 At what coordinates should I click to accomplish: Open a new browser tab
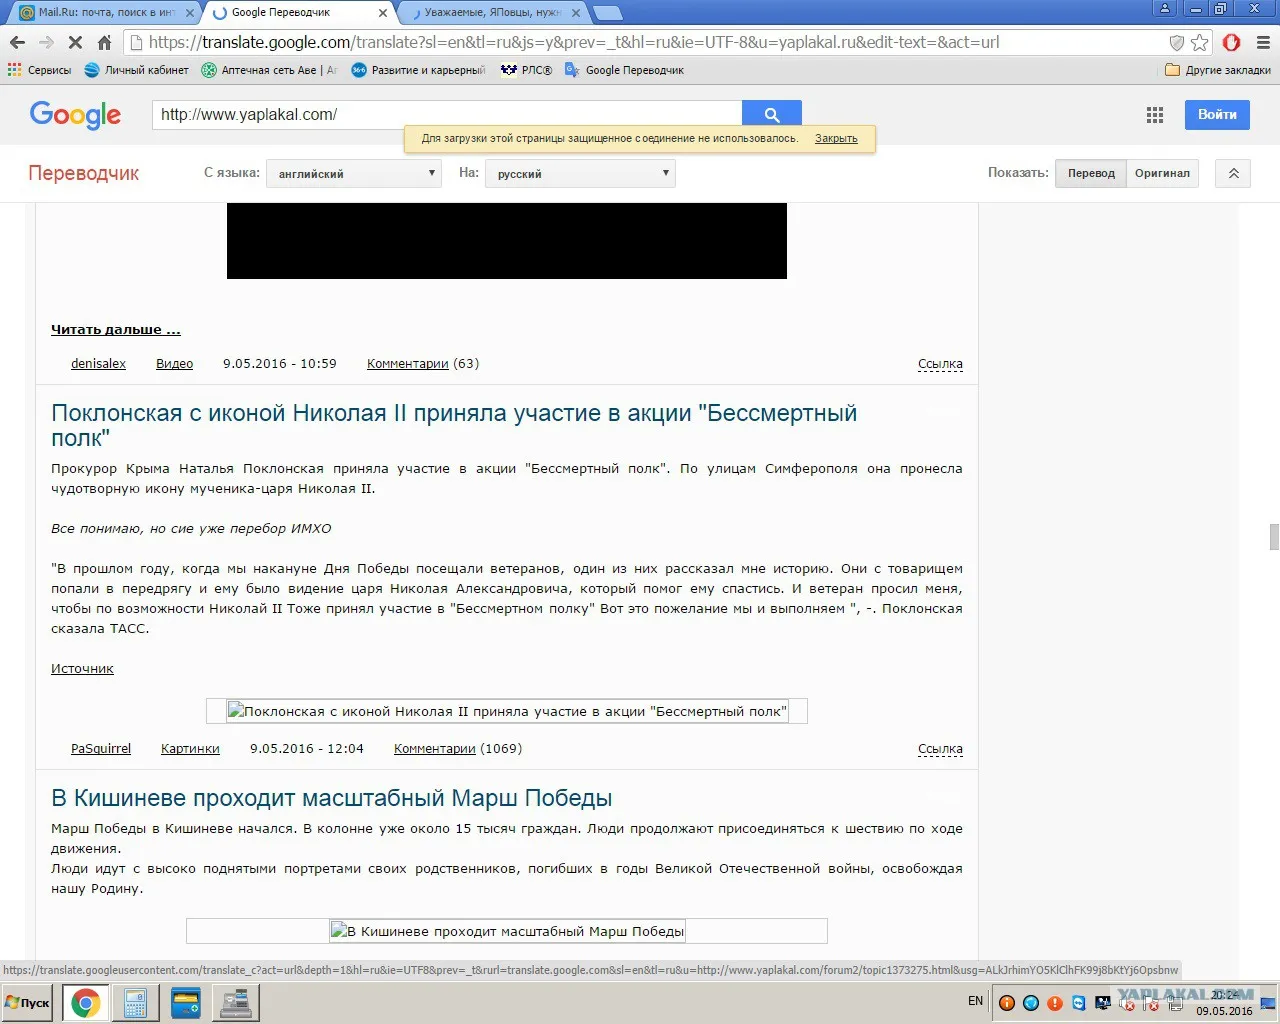point(607,13)
